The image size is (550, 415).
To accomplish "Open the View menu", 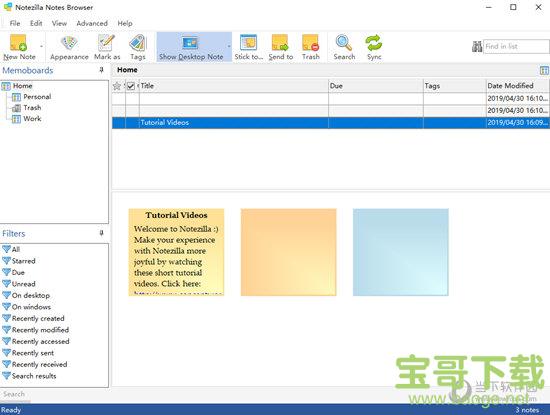I will click(x=59, y=24).
